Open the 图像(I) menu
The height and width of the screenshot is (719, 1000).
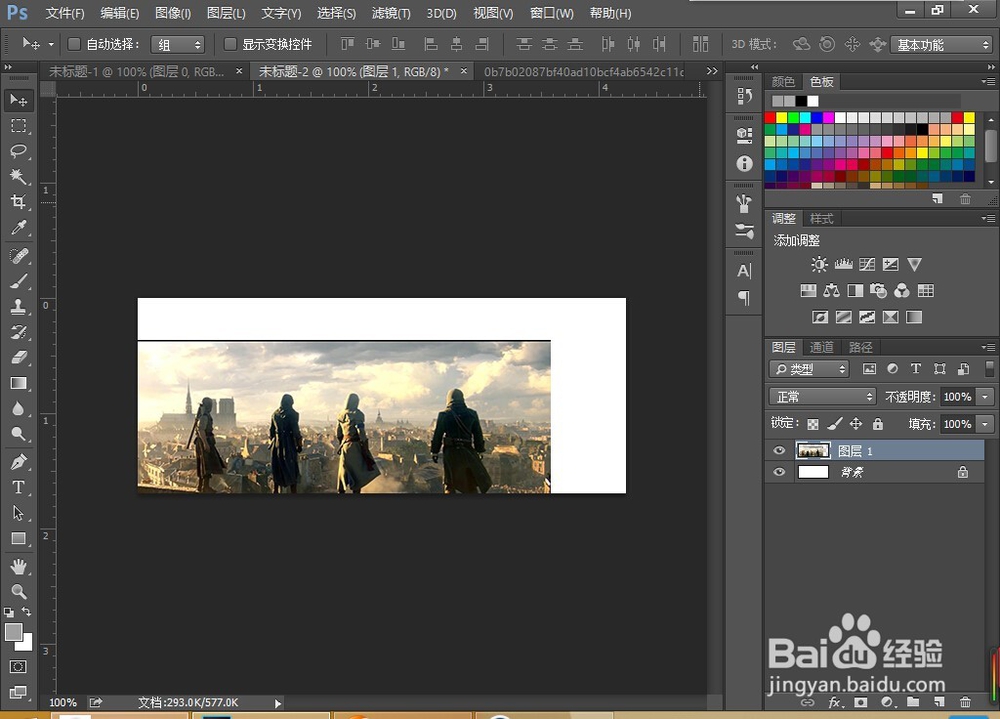[173, 13]
